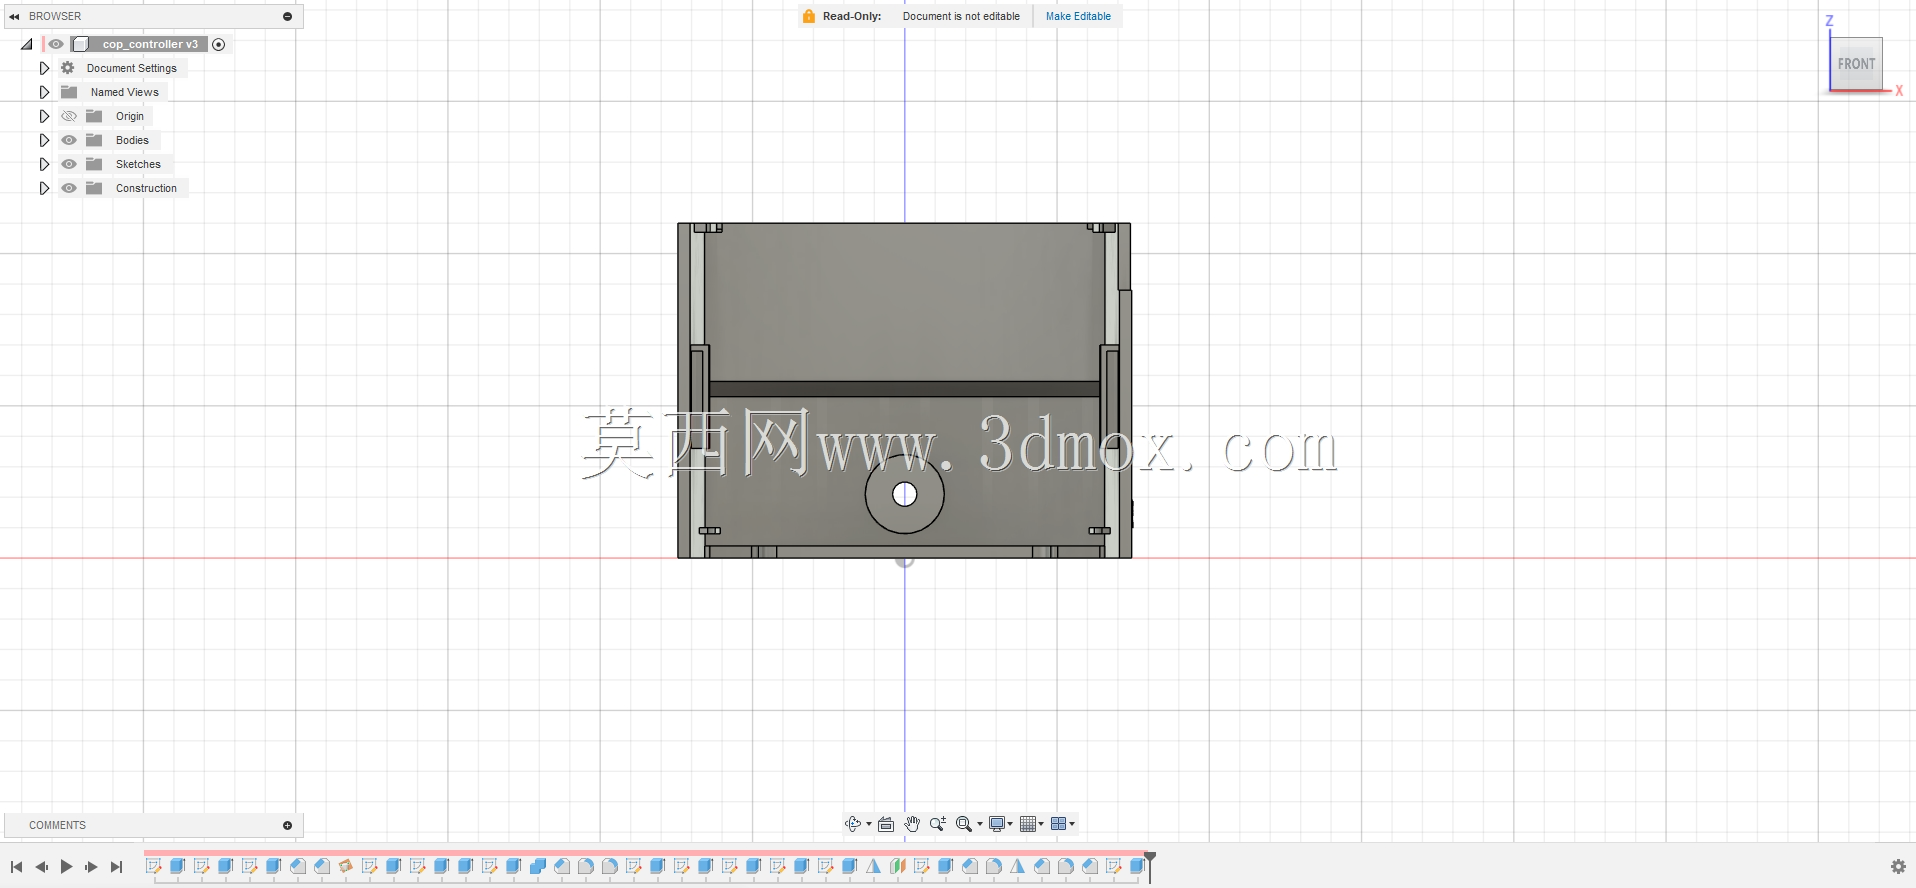
Task: Step back one timeline feature
Action: coord(41,867)
